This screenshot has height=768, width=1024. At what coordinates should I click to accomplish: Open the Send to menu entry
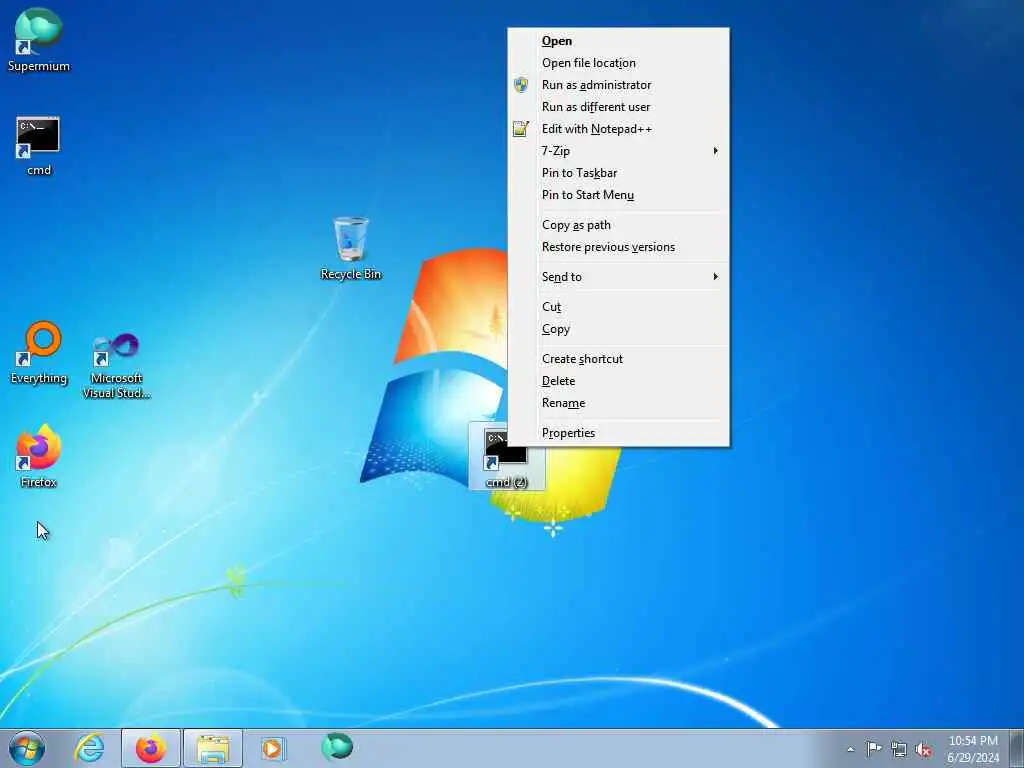click(618, 277)
